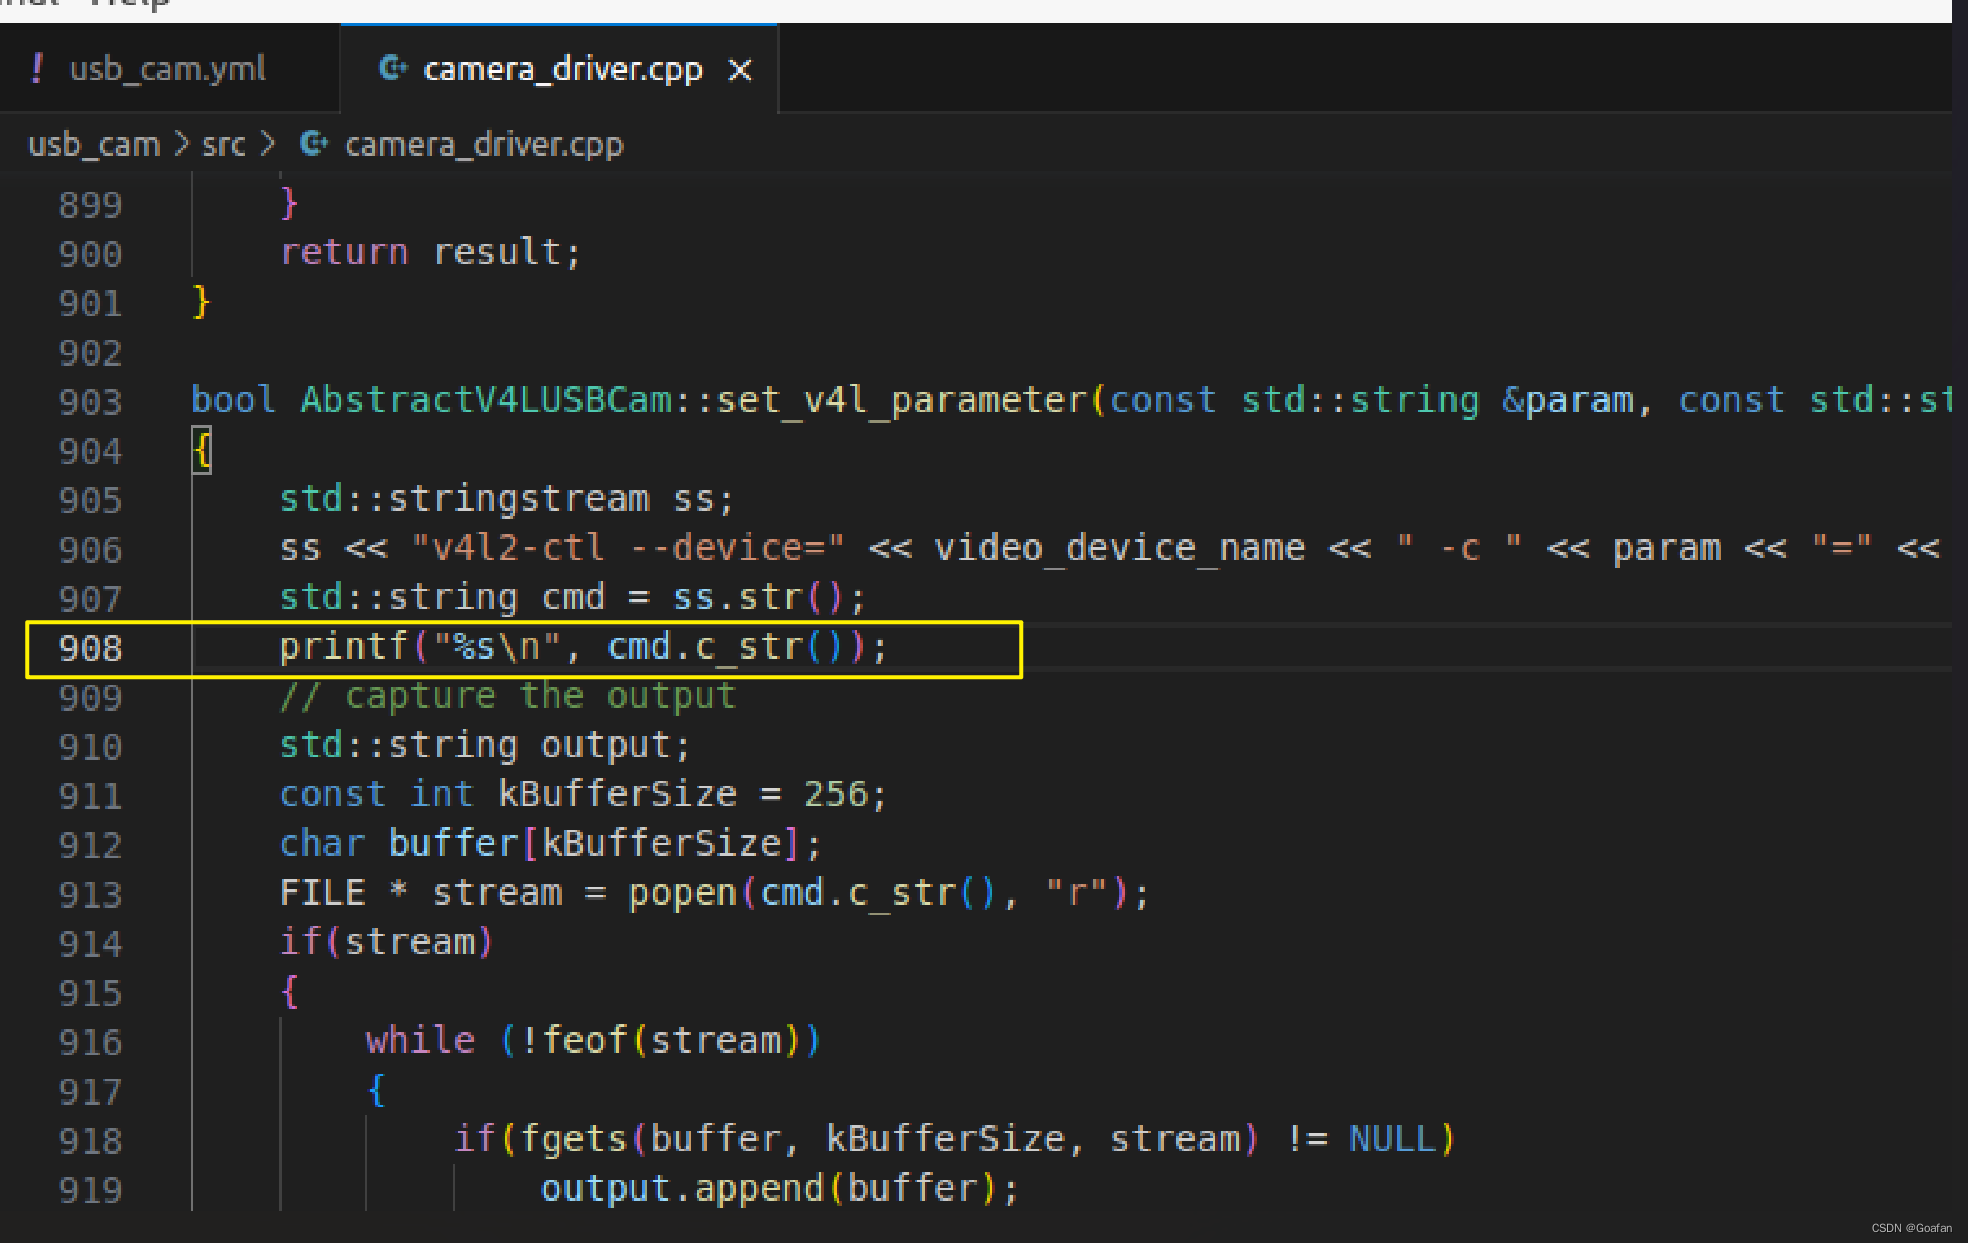Screen dimensions: 1968x1243
Task: Click 'set_v4l_parameter' function name
Action: tap(902, 400)
